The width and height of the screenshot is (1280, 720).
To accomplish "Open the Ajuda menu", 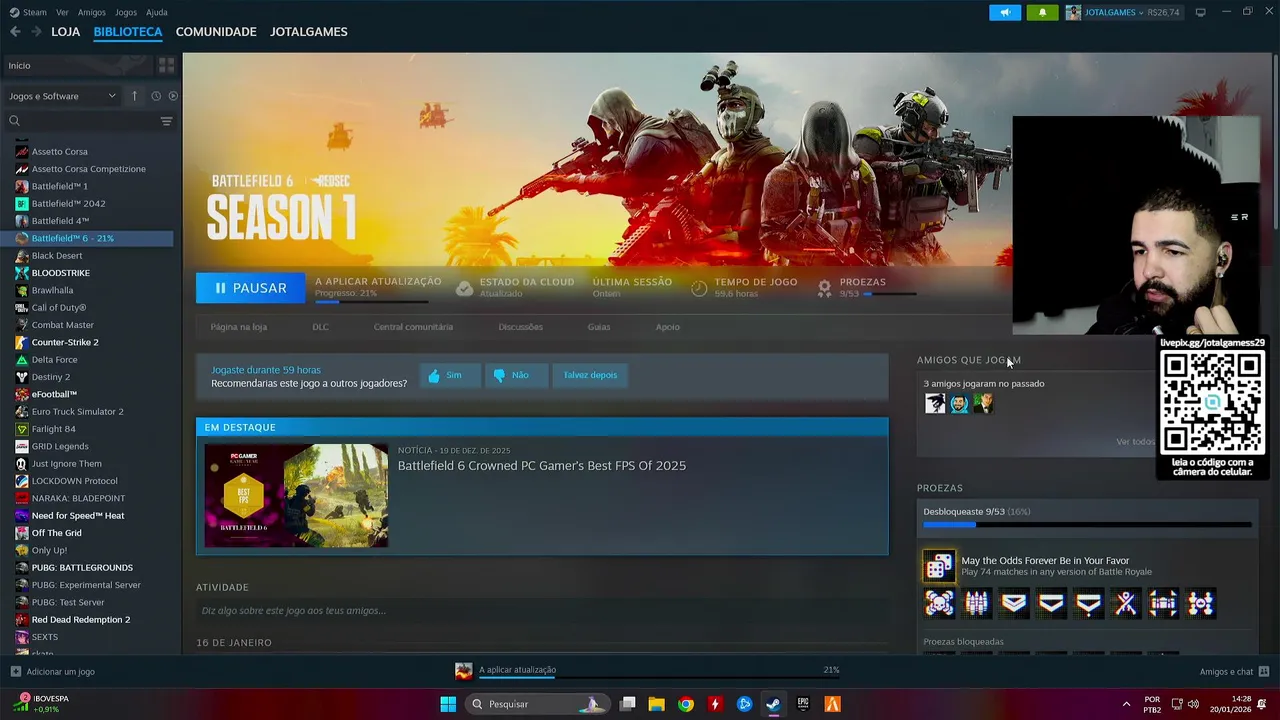I will point(157,12).
